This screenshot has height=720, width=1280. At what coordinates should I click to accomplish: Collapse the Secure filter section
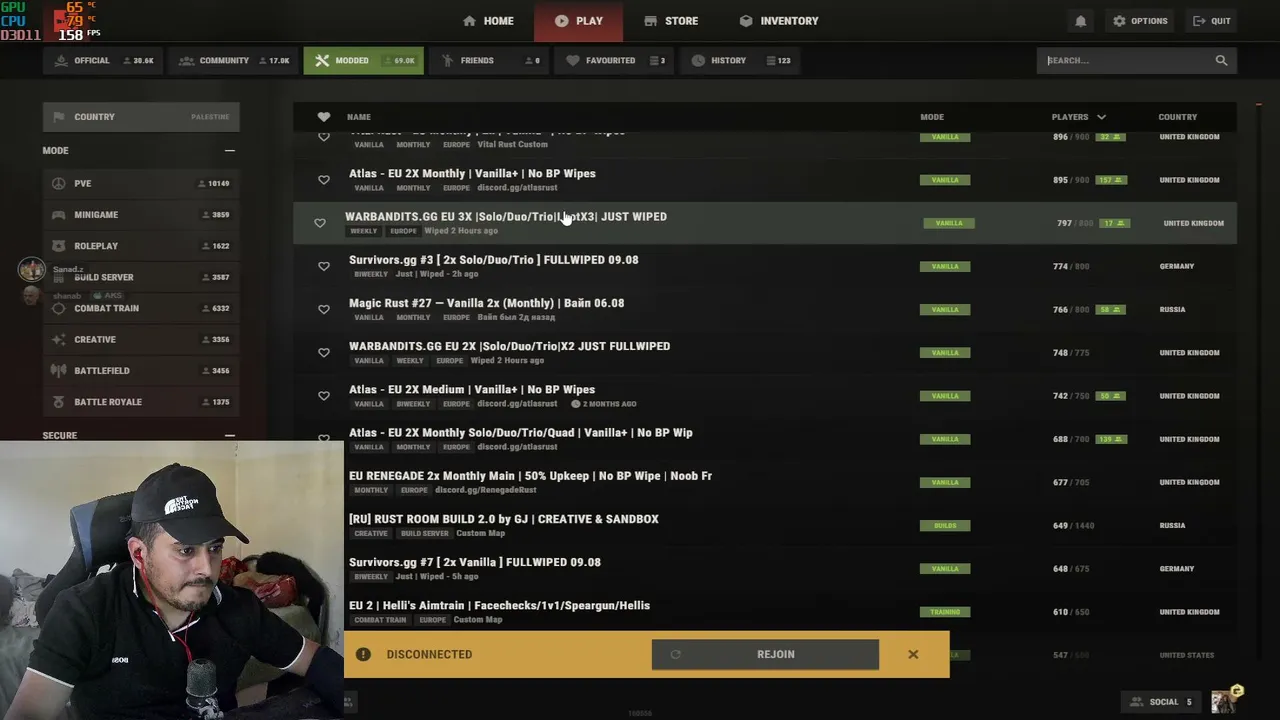pyautogui.click(x=230, y=436)
